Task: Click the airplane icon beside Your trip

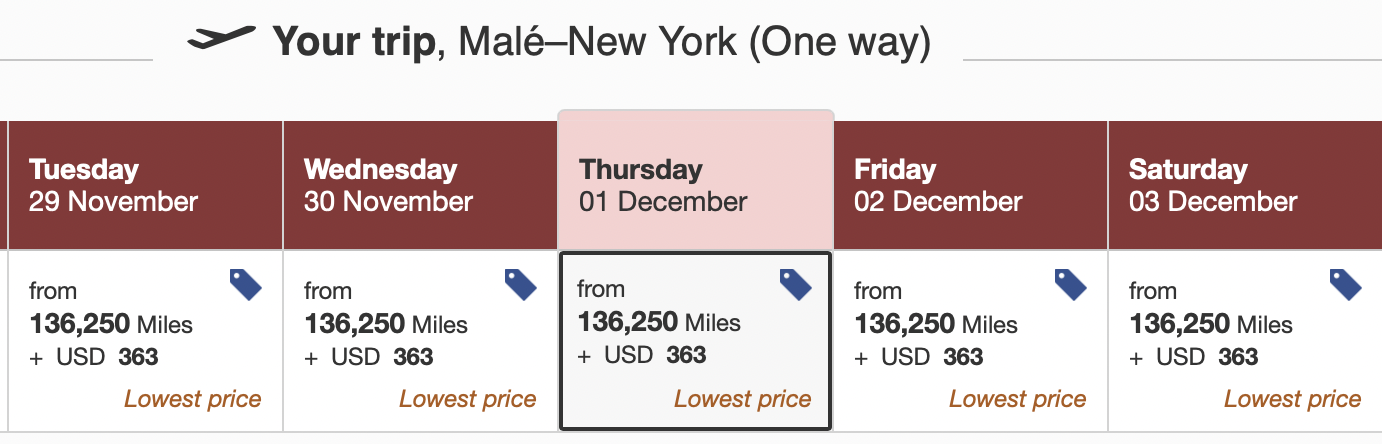Action: (221, 39)
